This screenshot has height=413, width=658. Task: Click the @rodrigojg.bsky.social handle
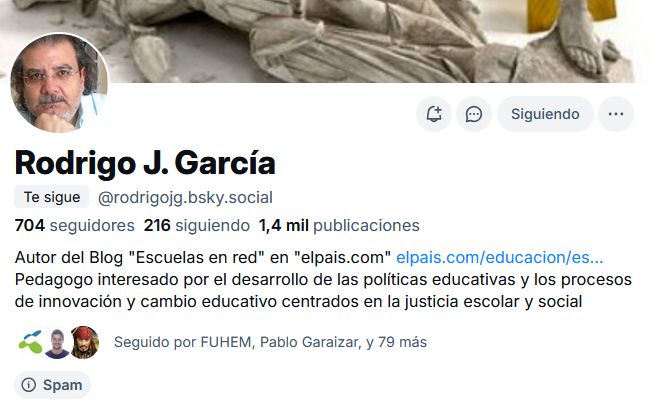(x=185, y=197)
